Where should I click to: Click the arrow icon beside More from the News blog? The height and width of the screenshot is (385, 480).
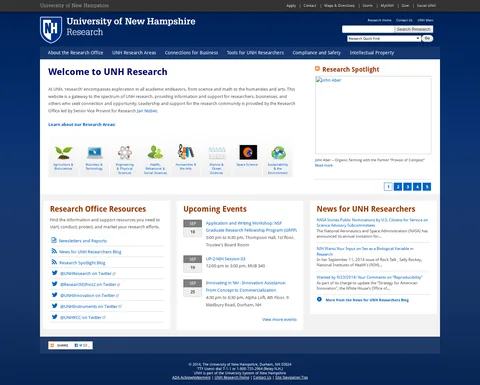point(319,299)
